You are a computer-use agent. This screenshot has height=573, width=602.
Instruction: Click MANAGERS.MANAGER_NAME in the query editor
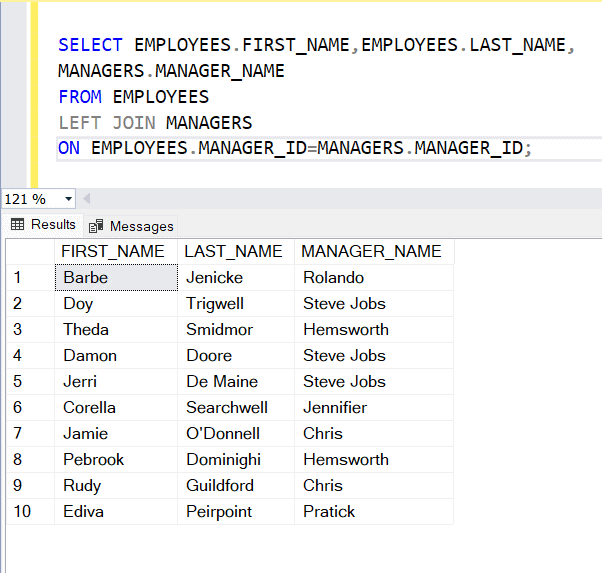pyautogui.click(x=171, y=71)
